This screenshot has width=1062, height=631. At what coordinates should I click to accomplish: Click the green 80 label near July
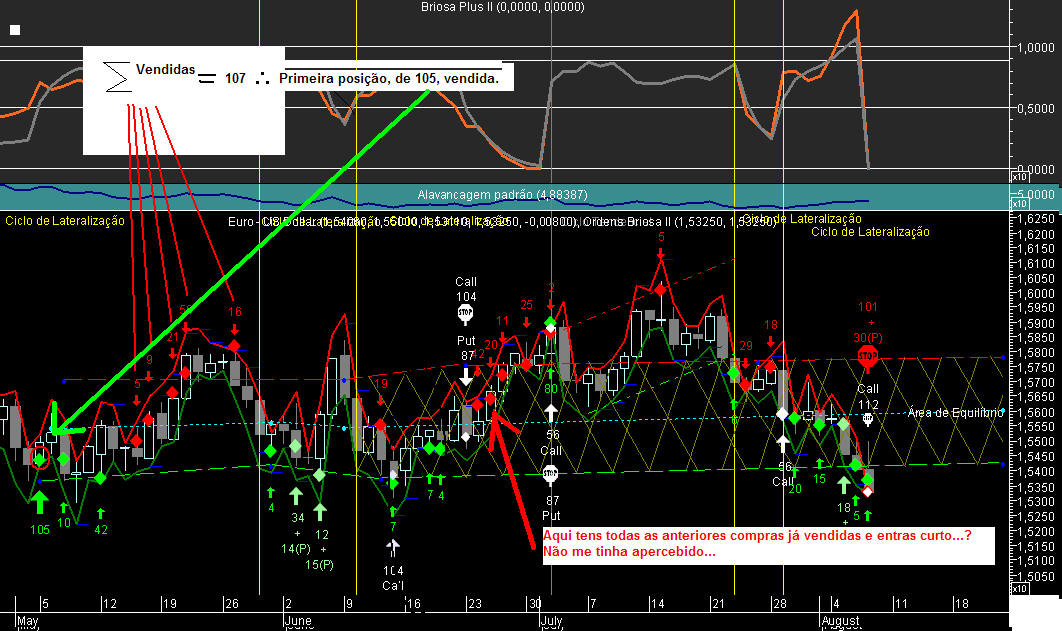coord(551,389)
